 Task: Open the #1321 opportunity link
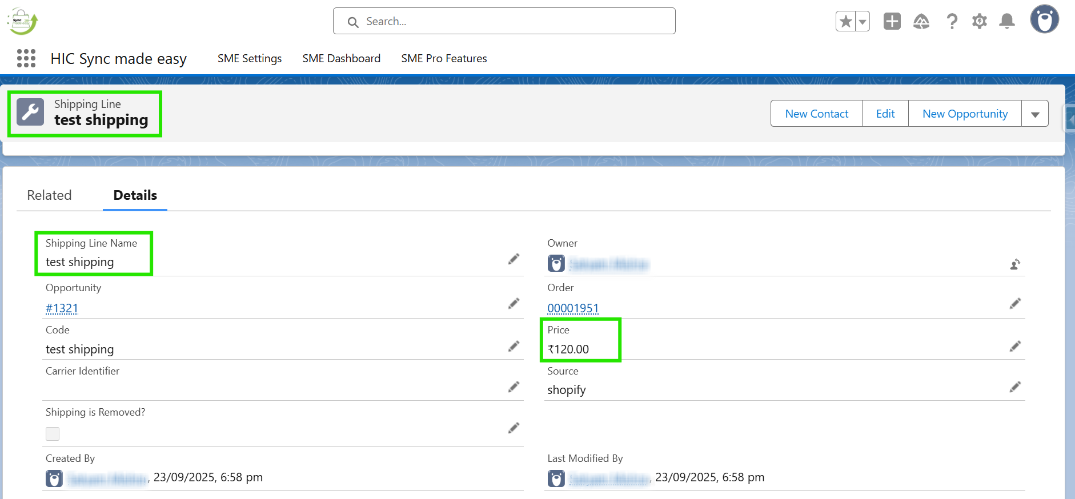(x=62, y=308)
